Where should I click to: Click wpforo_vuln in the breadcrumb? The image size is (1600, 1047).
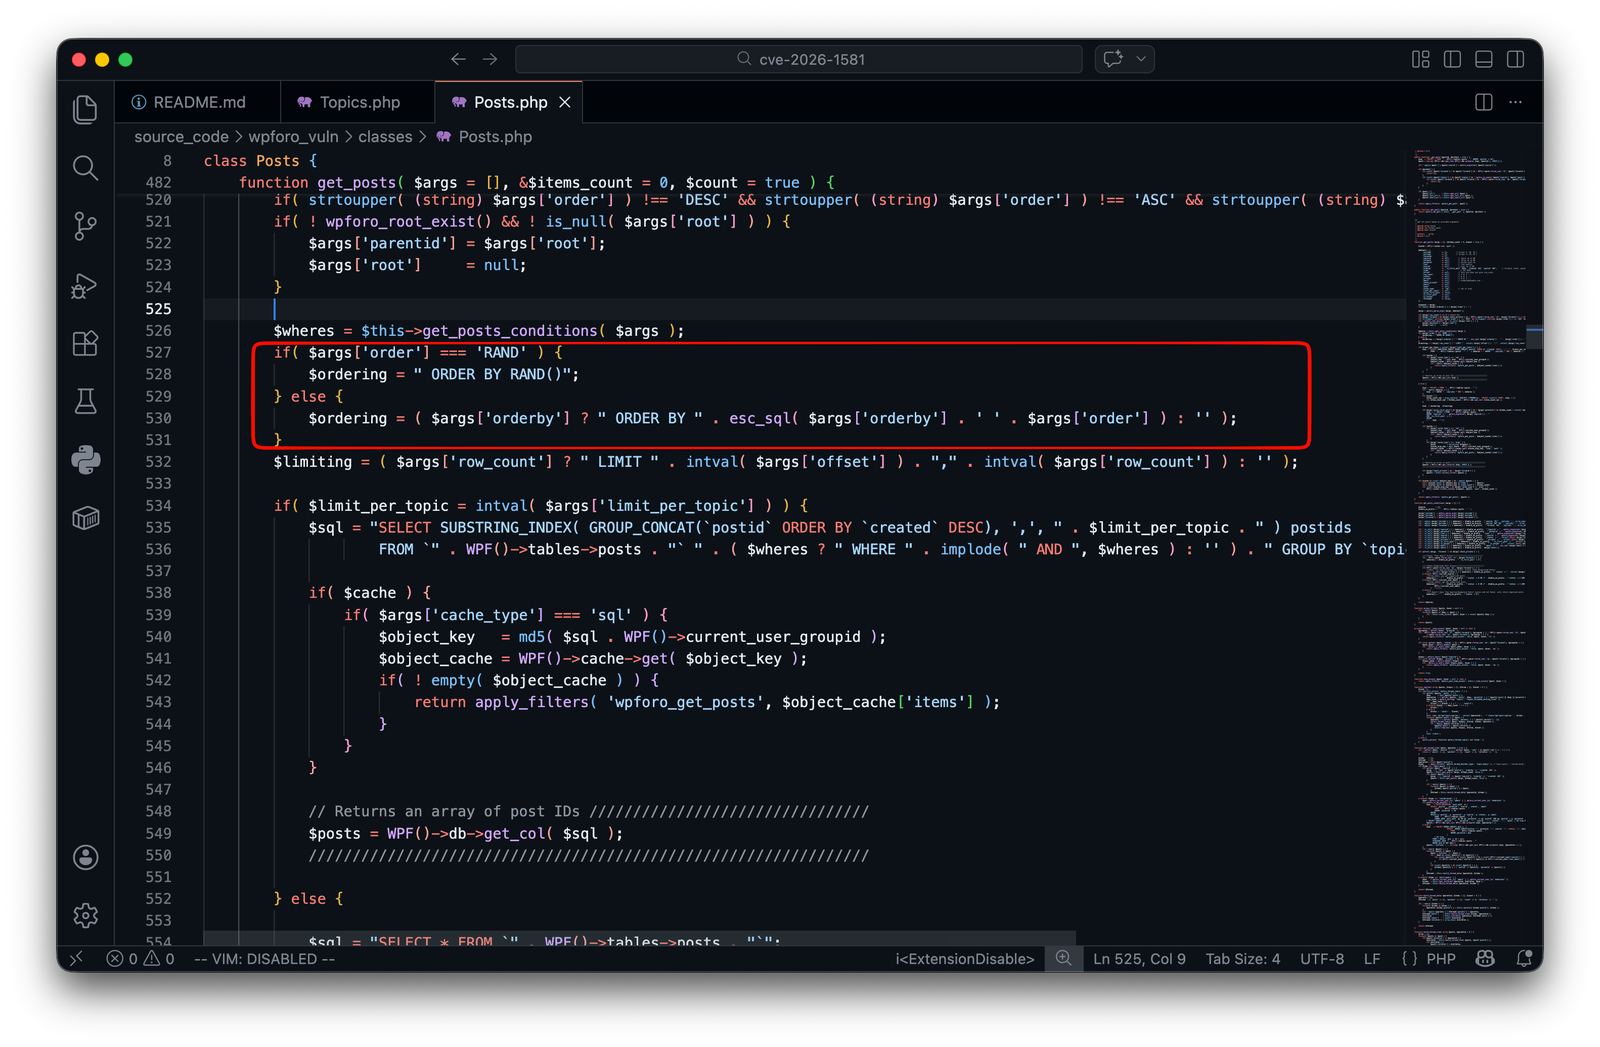click(293, 137)
